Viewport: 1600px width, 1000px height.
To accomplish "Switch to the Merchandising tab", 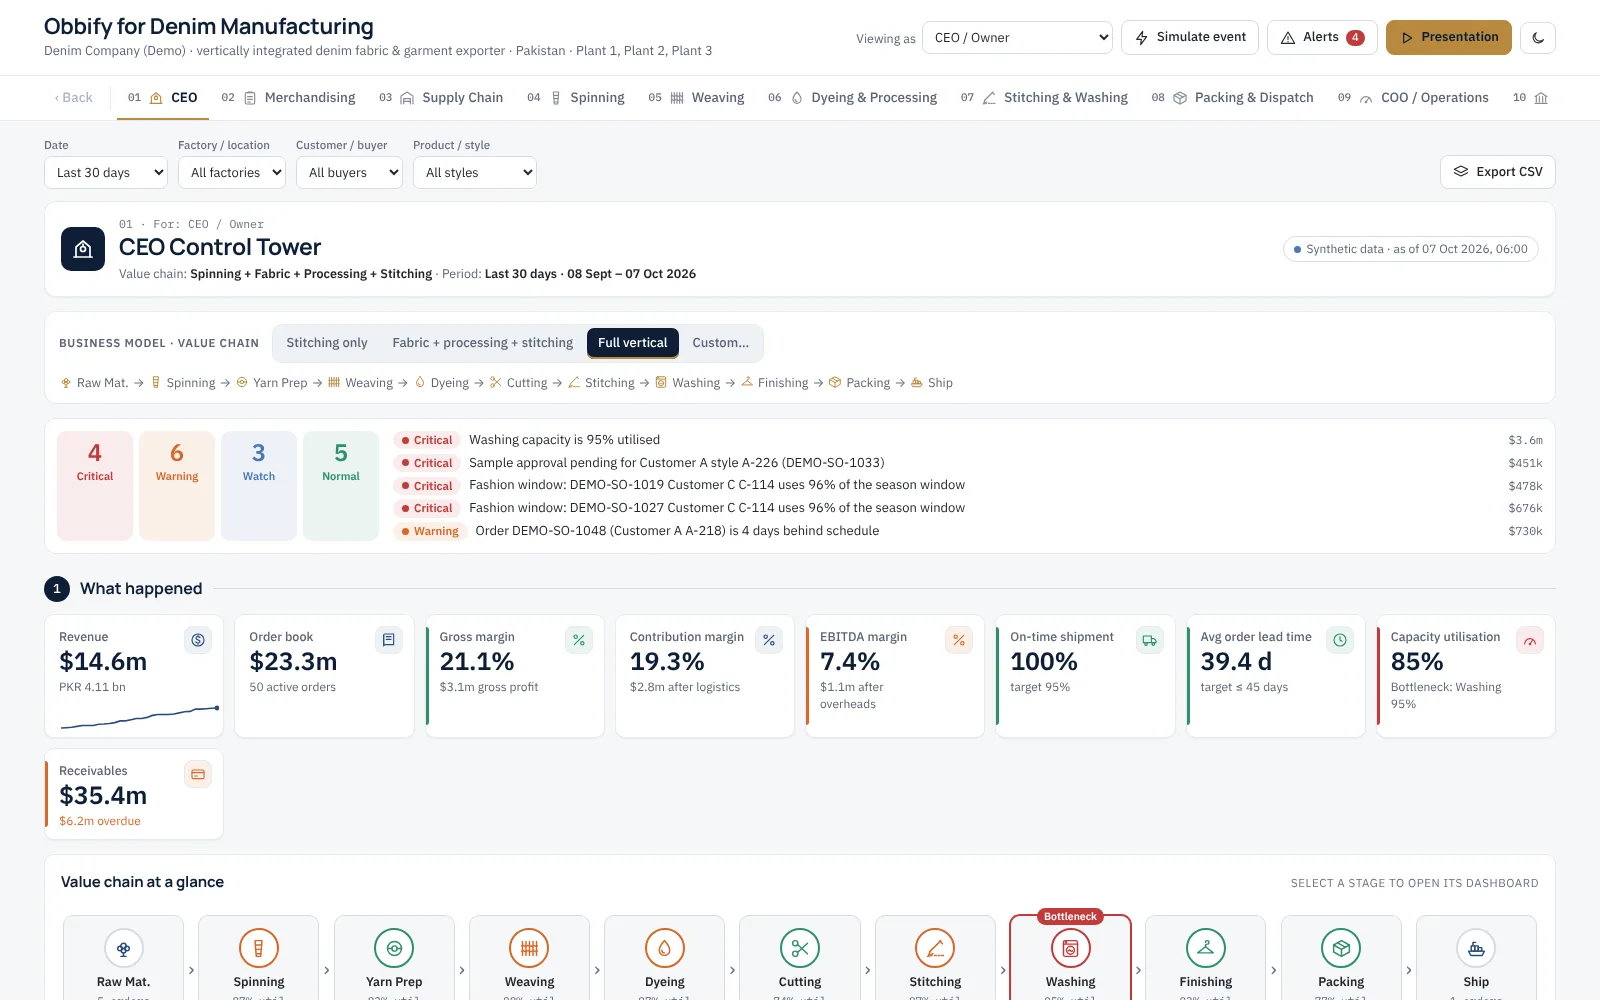I will tap(288, 98).
